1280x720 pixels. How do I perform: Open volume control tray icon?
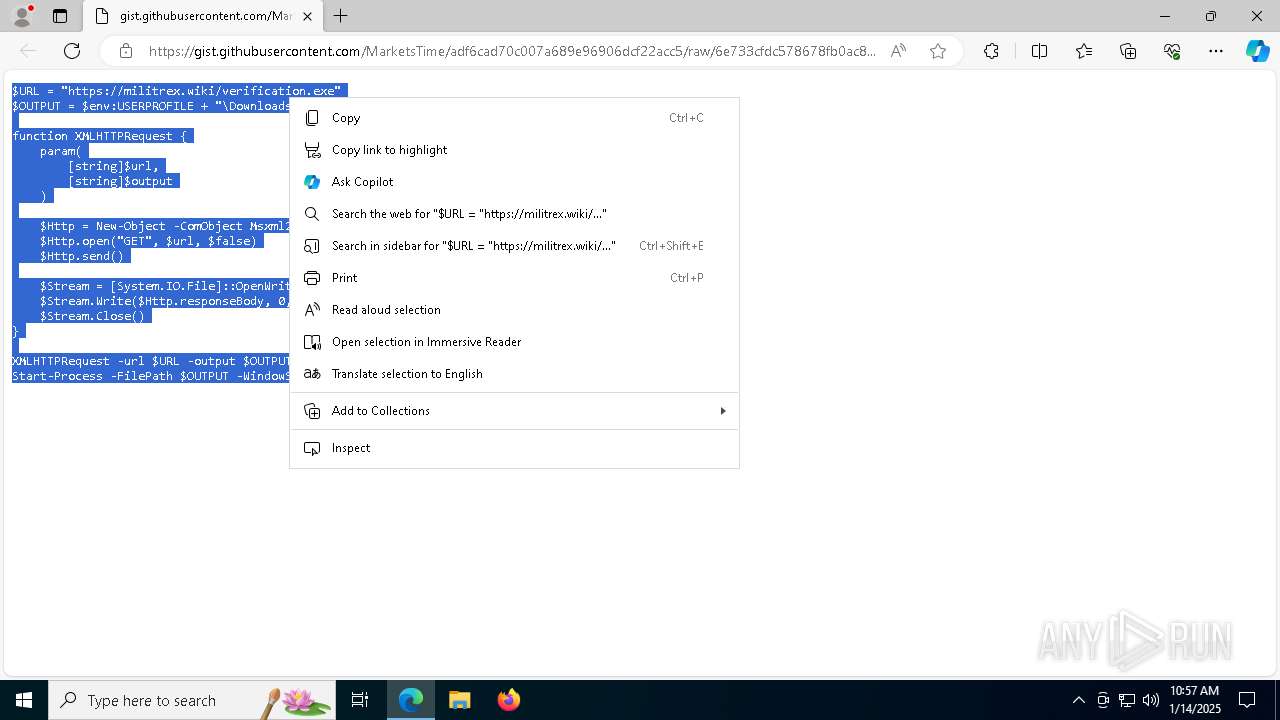(x=1151, y=700)
